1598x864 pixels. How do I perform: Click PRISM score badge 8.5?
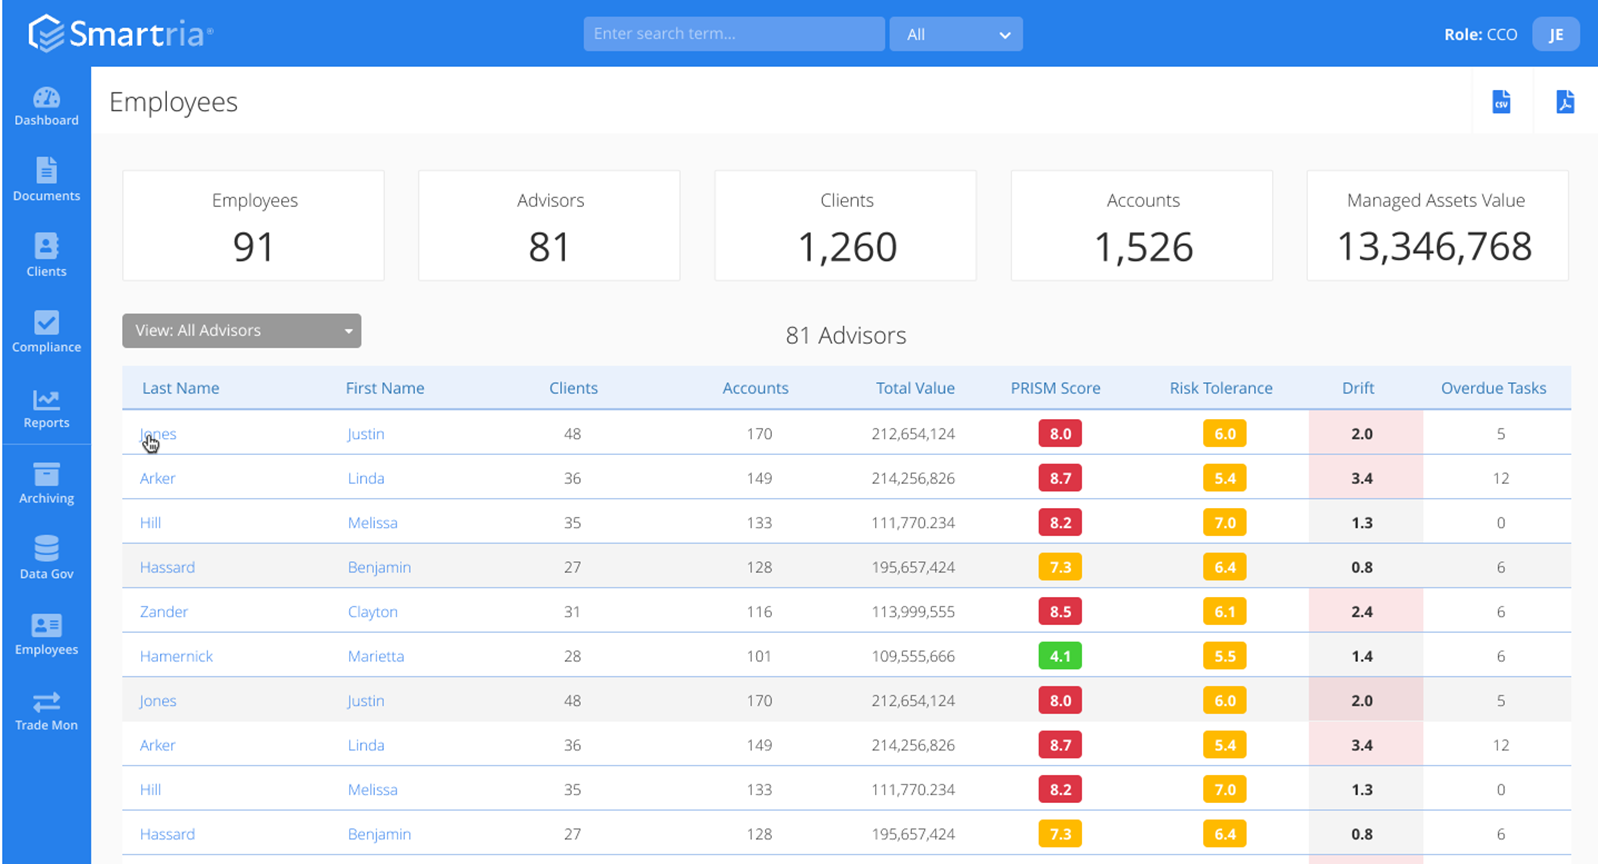(x=1060, y=612)
